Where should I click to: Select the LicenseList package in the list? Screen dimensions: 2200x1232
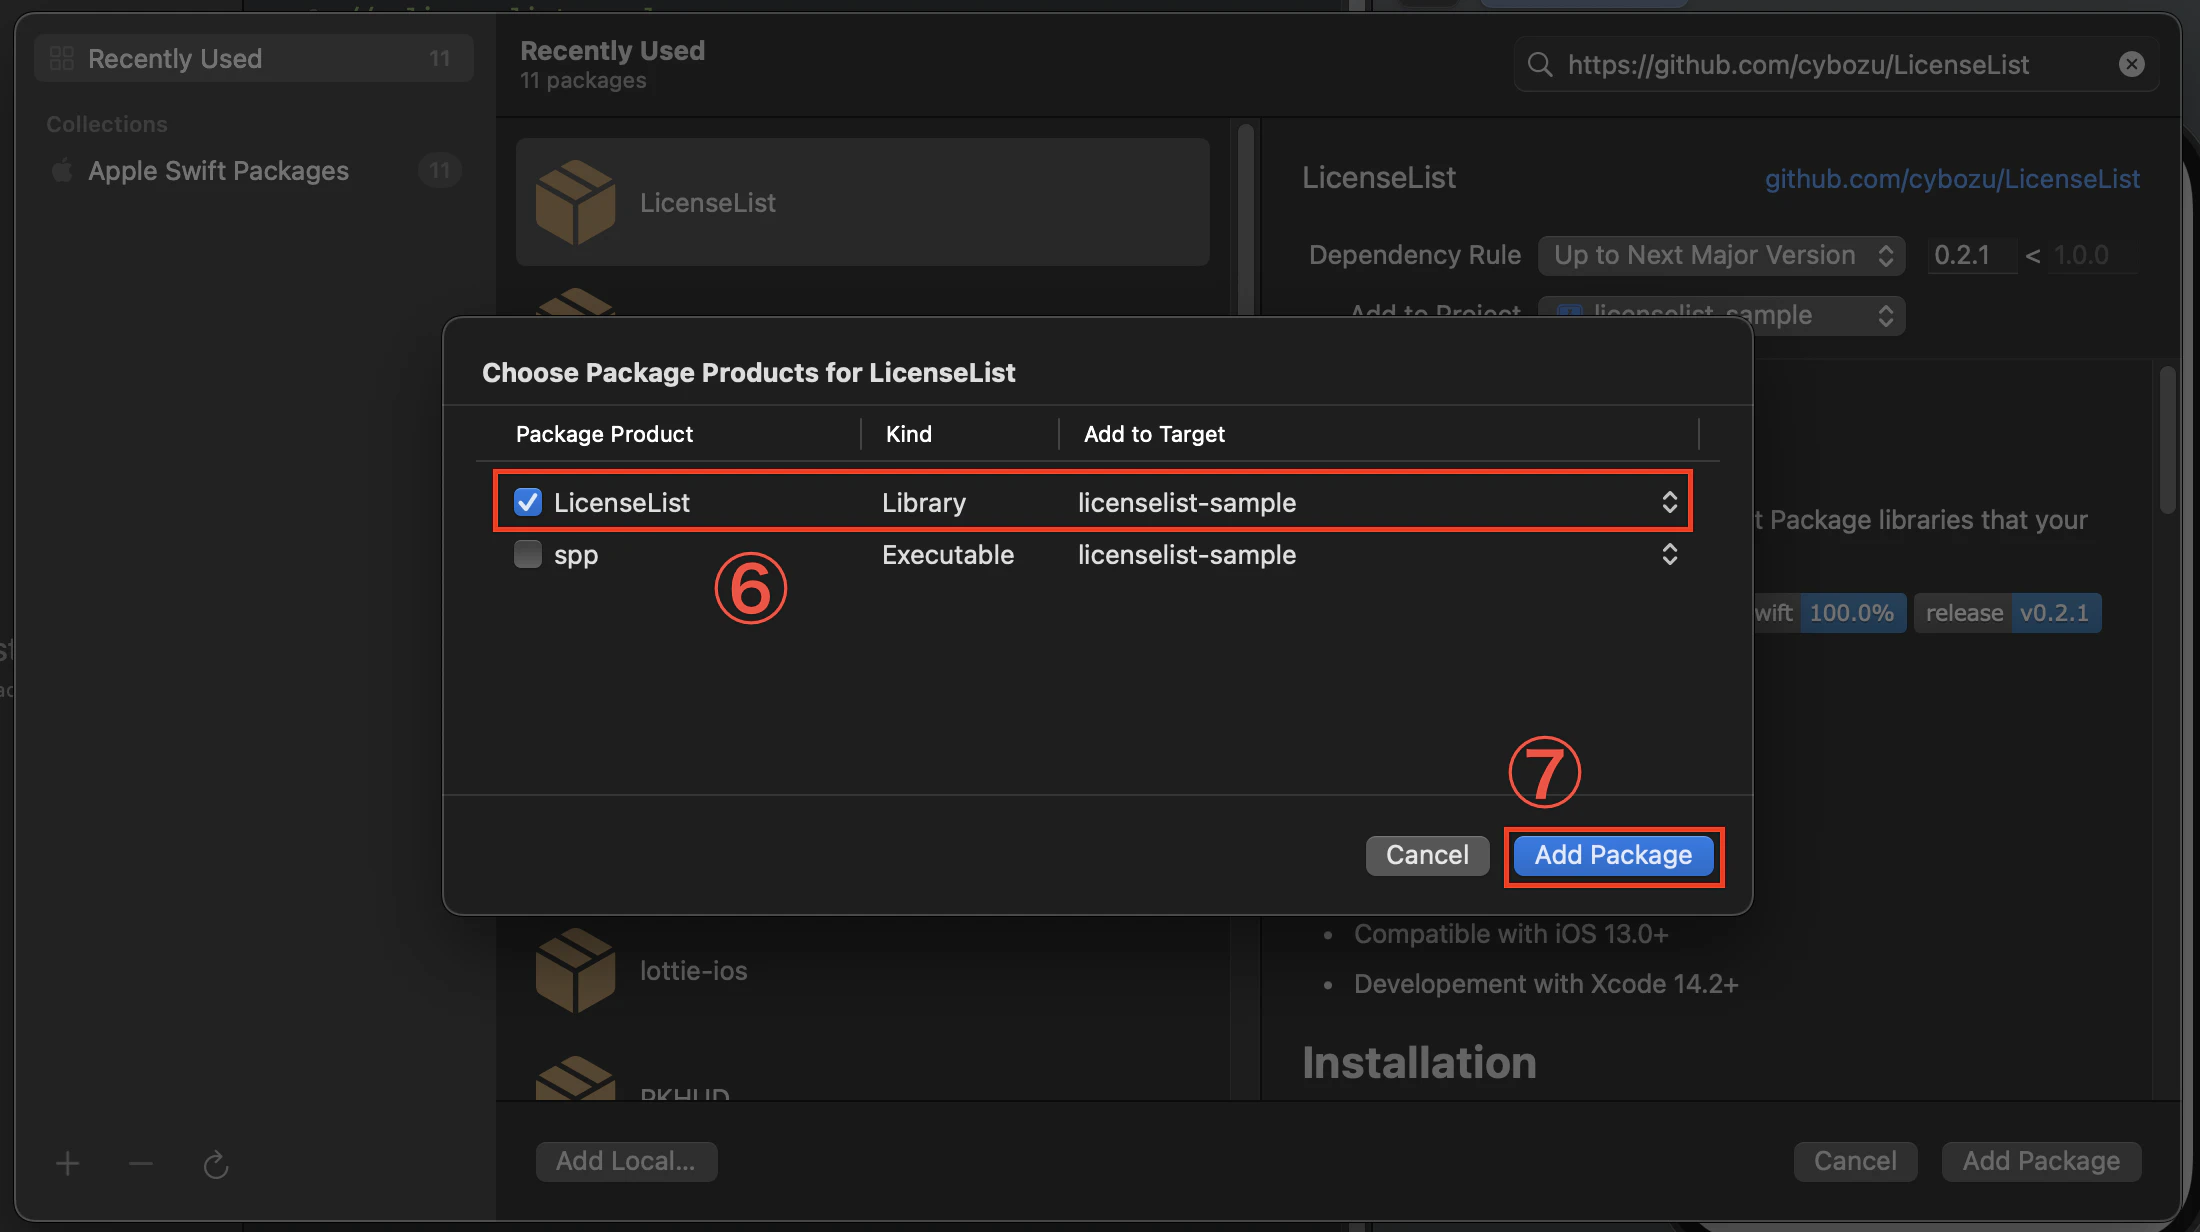click(x=863, y=202)
